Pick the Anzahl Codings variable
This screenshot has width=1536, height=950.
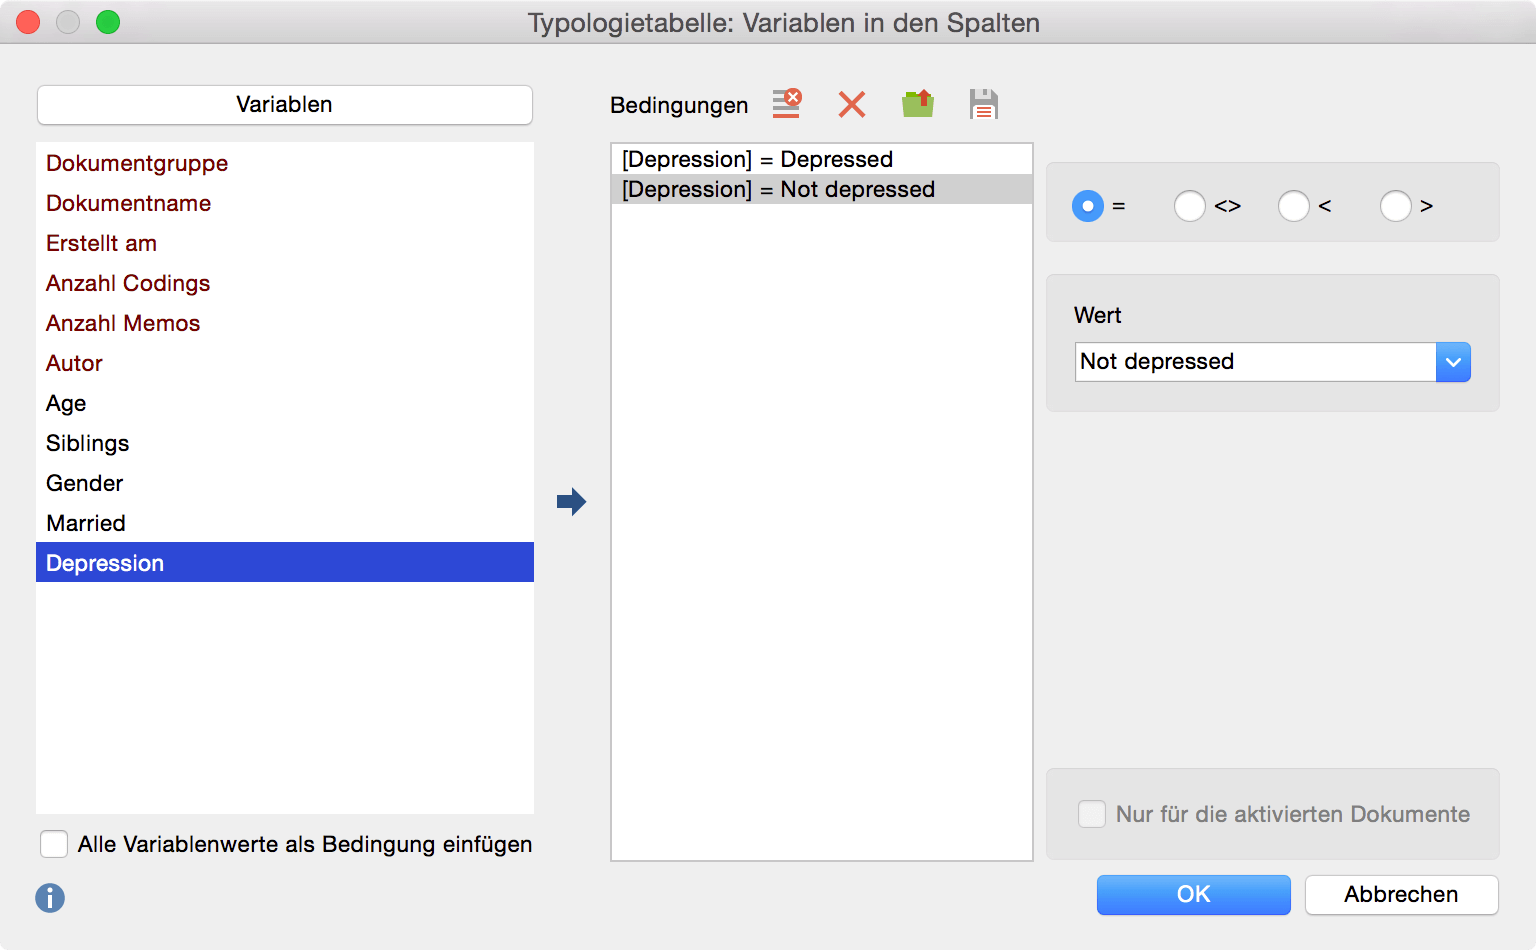(x=285, y=283)
